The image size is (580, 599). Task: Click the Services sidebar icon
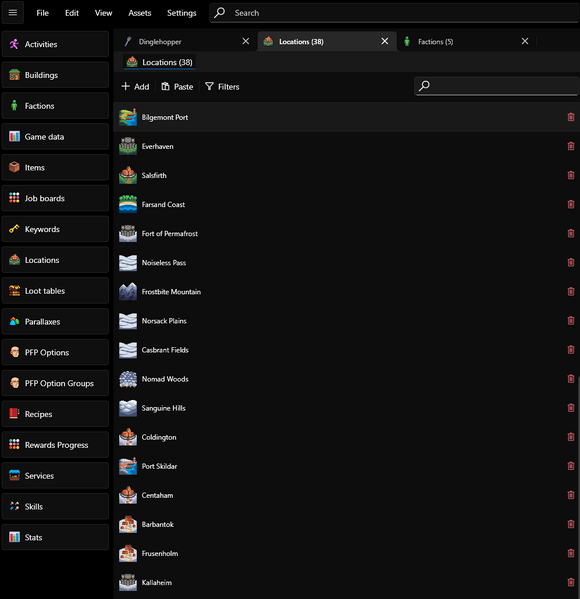click(x=15, y=476)
